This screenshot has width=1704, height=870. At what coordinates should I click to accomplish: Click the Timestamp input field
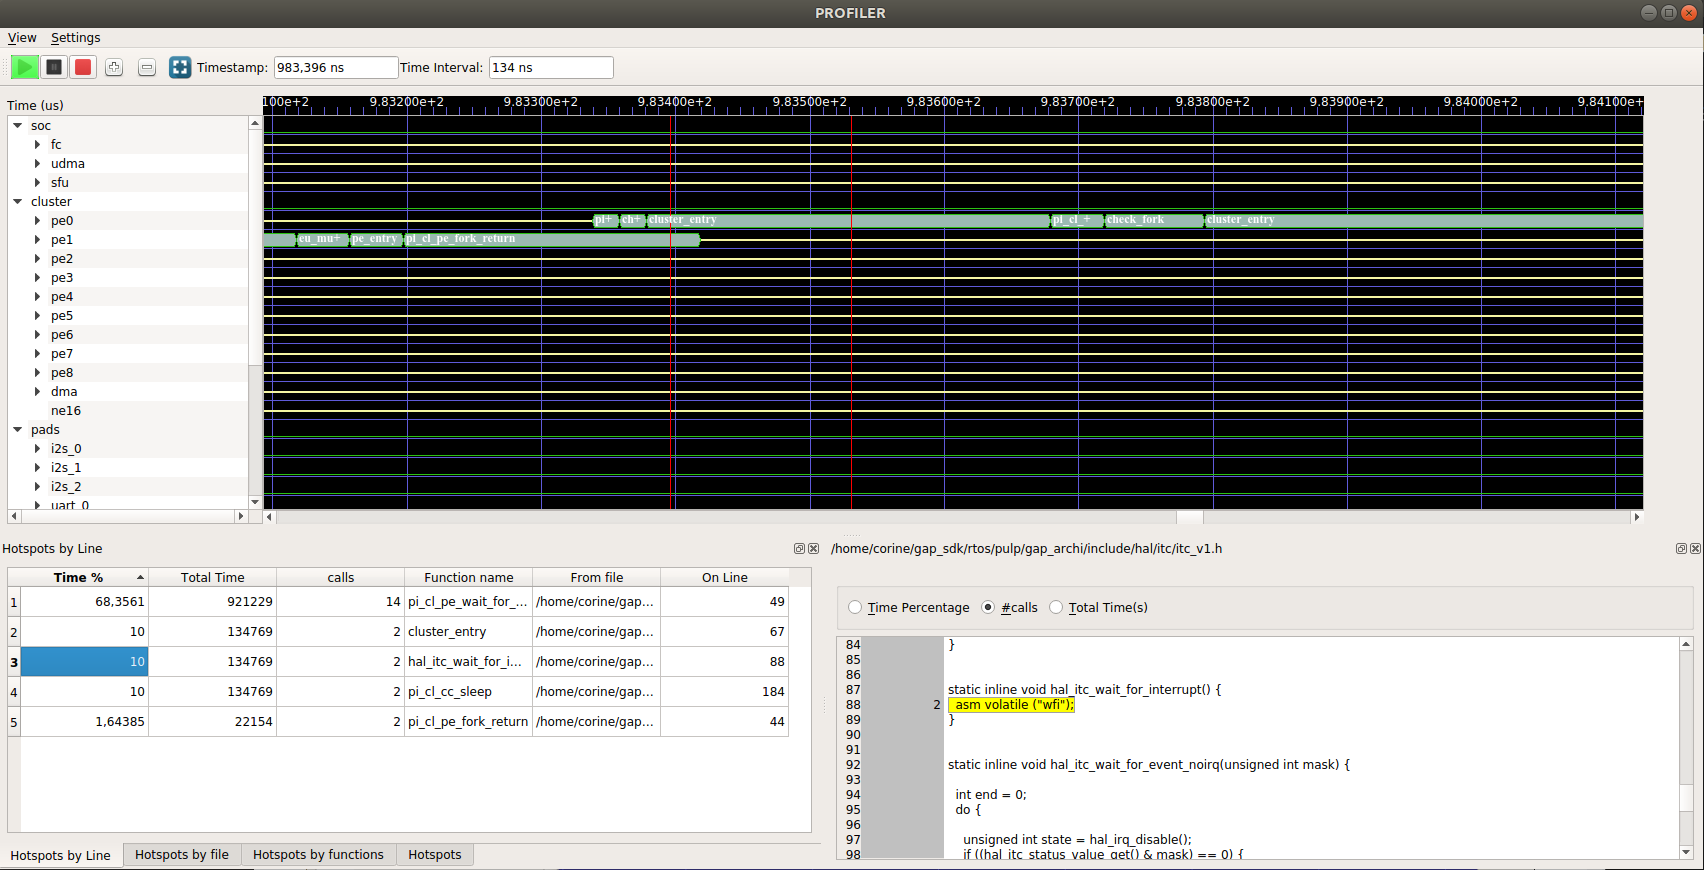[x=336, y=67]
